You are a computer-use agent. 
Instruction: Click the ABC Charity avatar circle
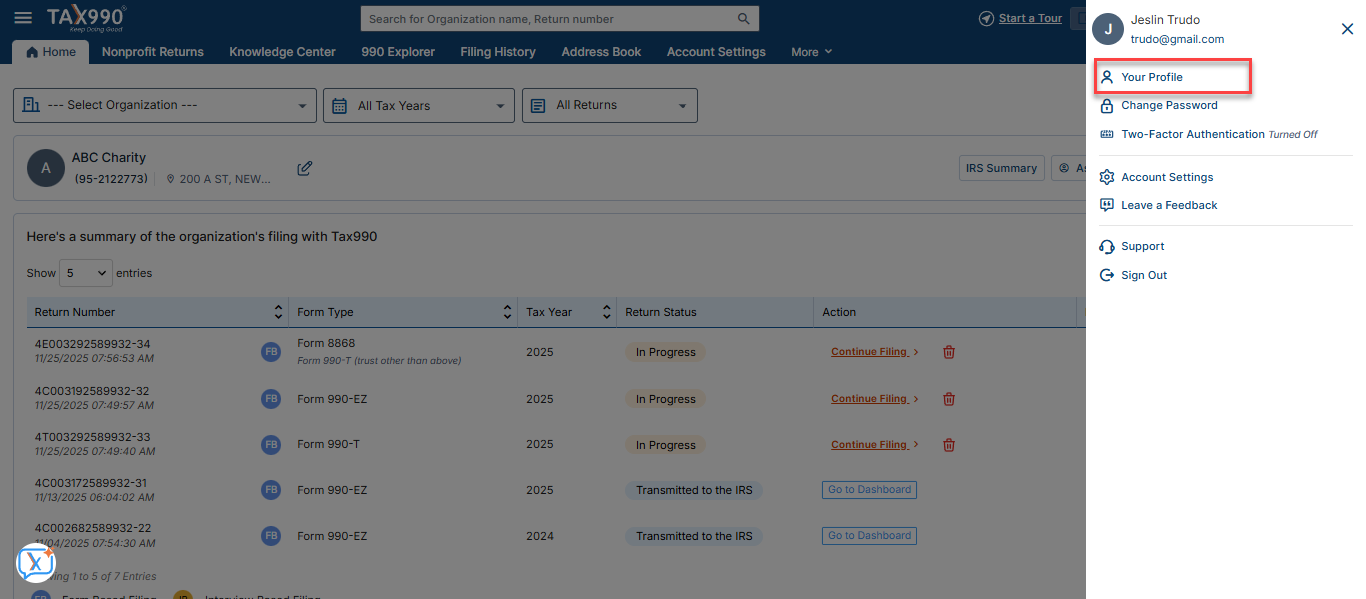(45, 168)
